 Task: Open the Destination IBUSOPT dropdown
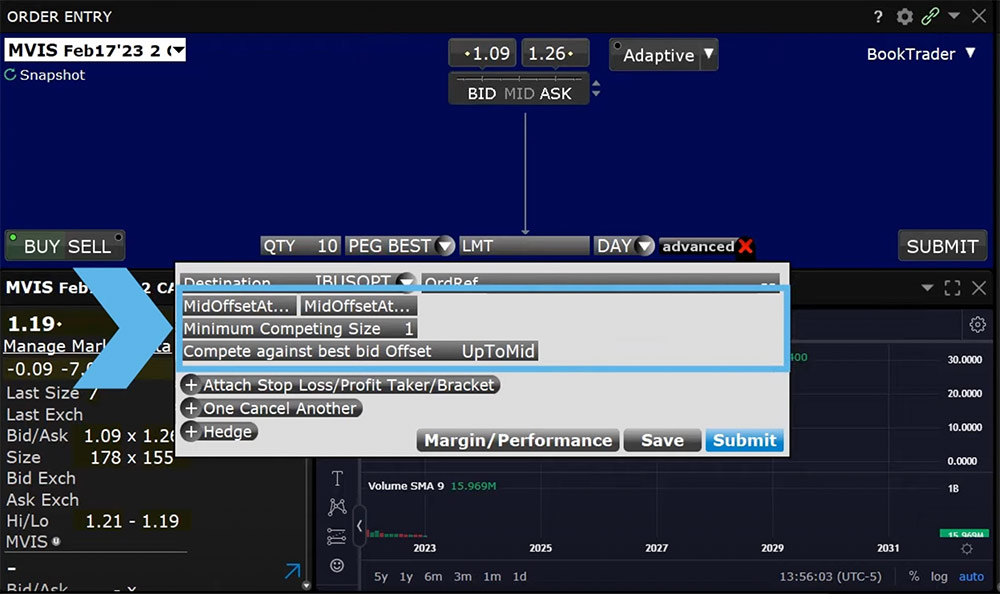pyautogui.click(x=405, y=281)
